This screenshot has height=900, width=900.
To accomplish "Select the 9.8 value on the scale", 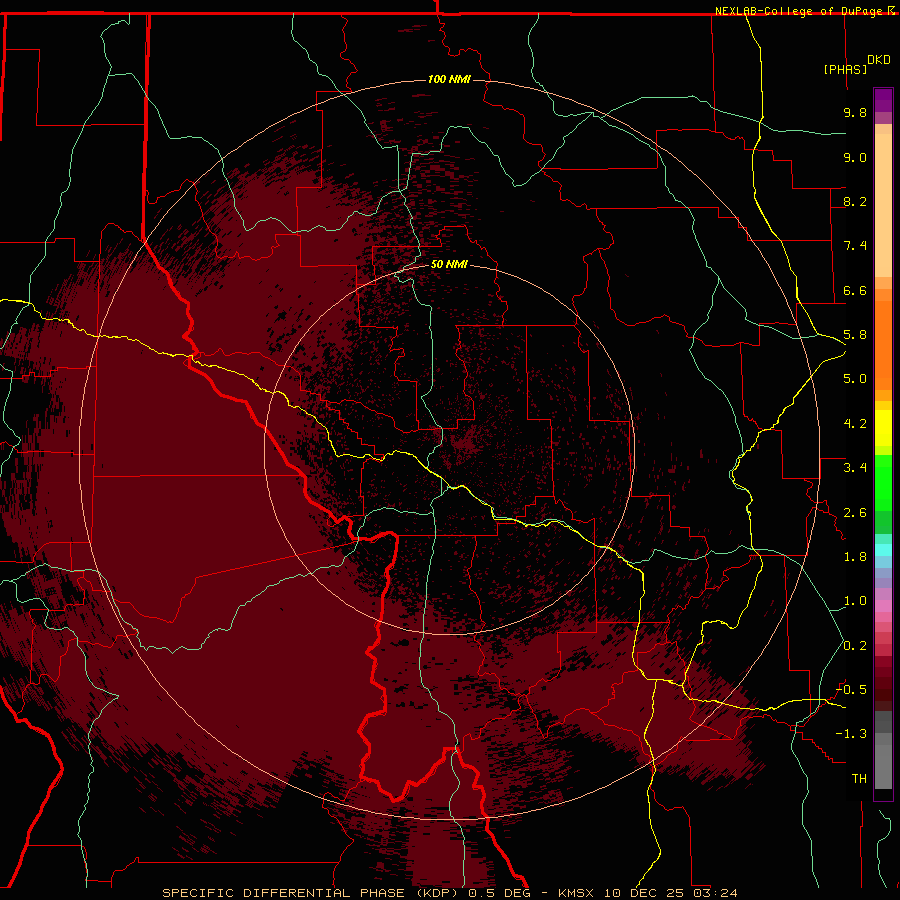I will [x=855, y=112].
